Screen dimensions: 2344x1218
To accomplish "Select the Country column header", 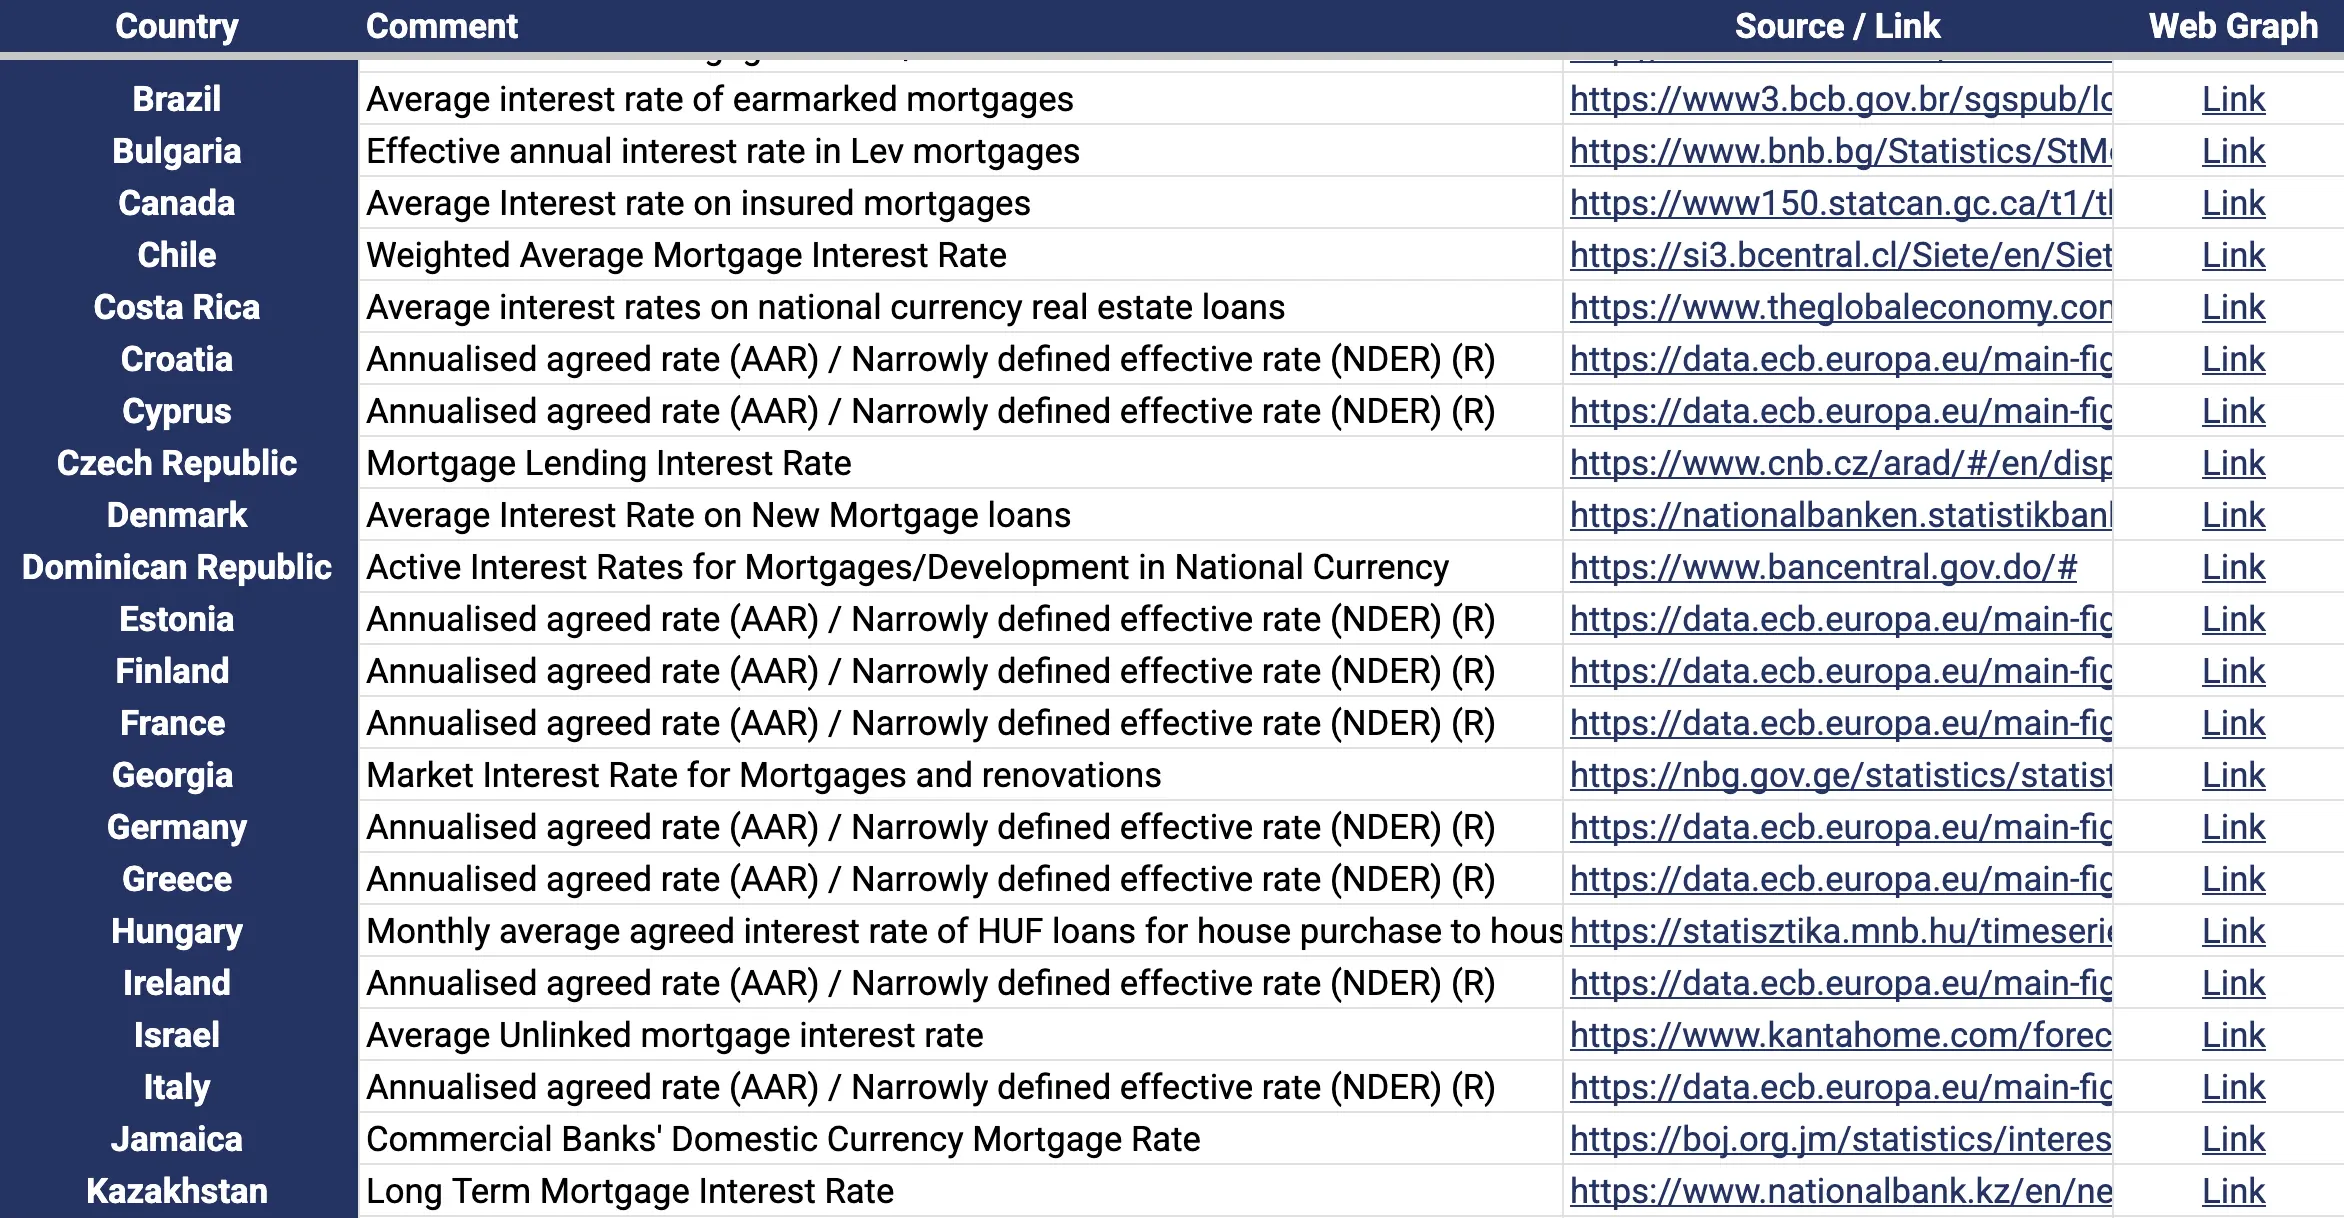I will 177,26.
